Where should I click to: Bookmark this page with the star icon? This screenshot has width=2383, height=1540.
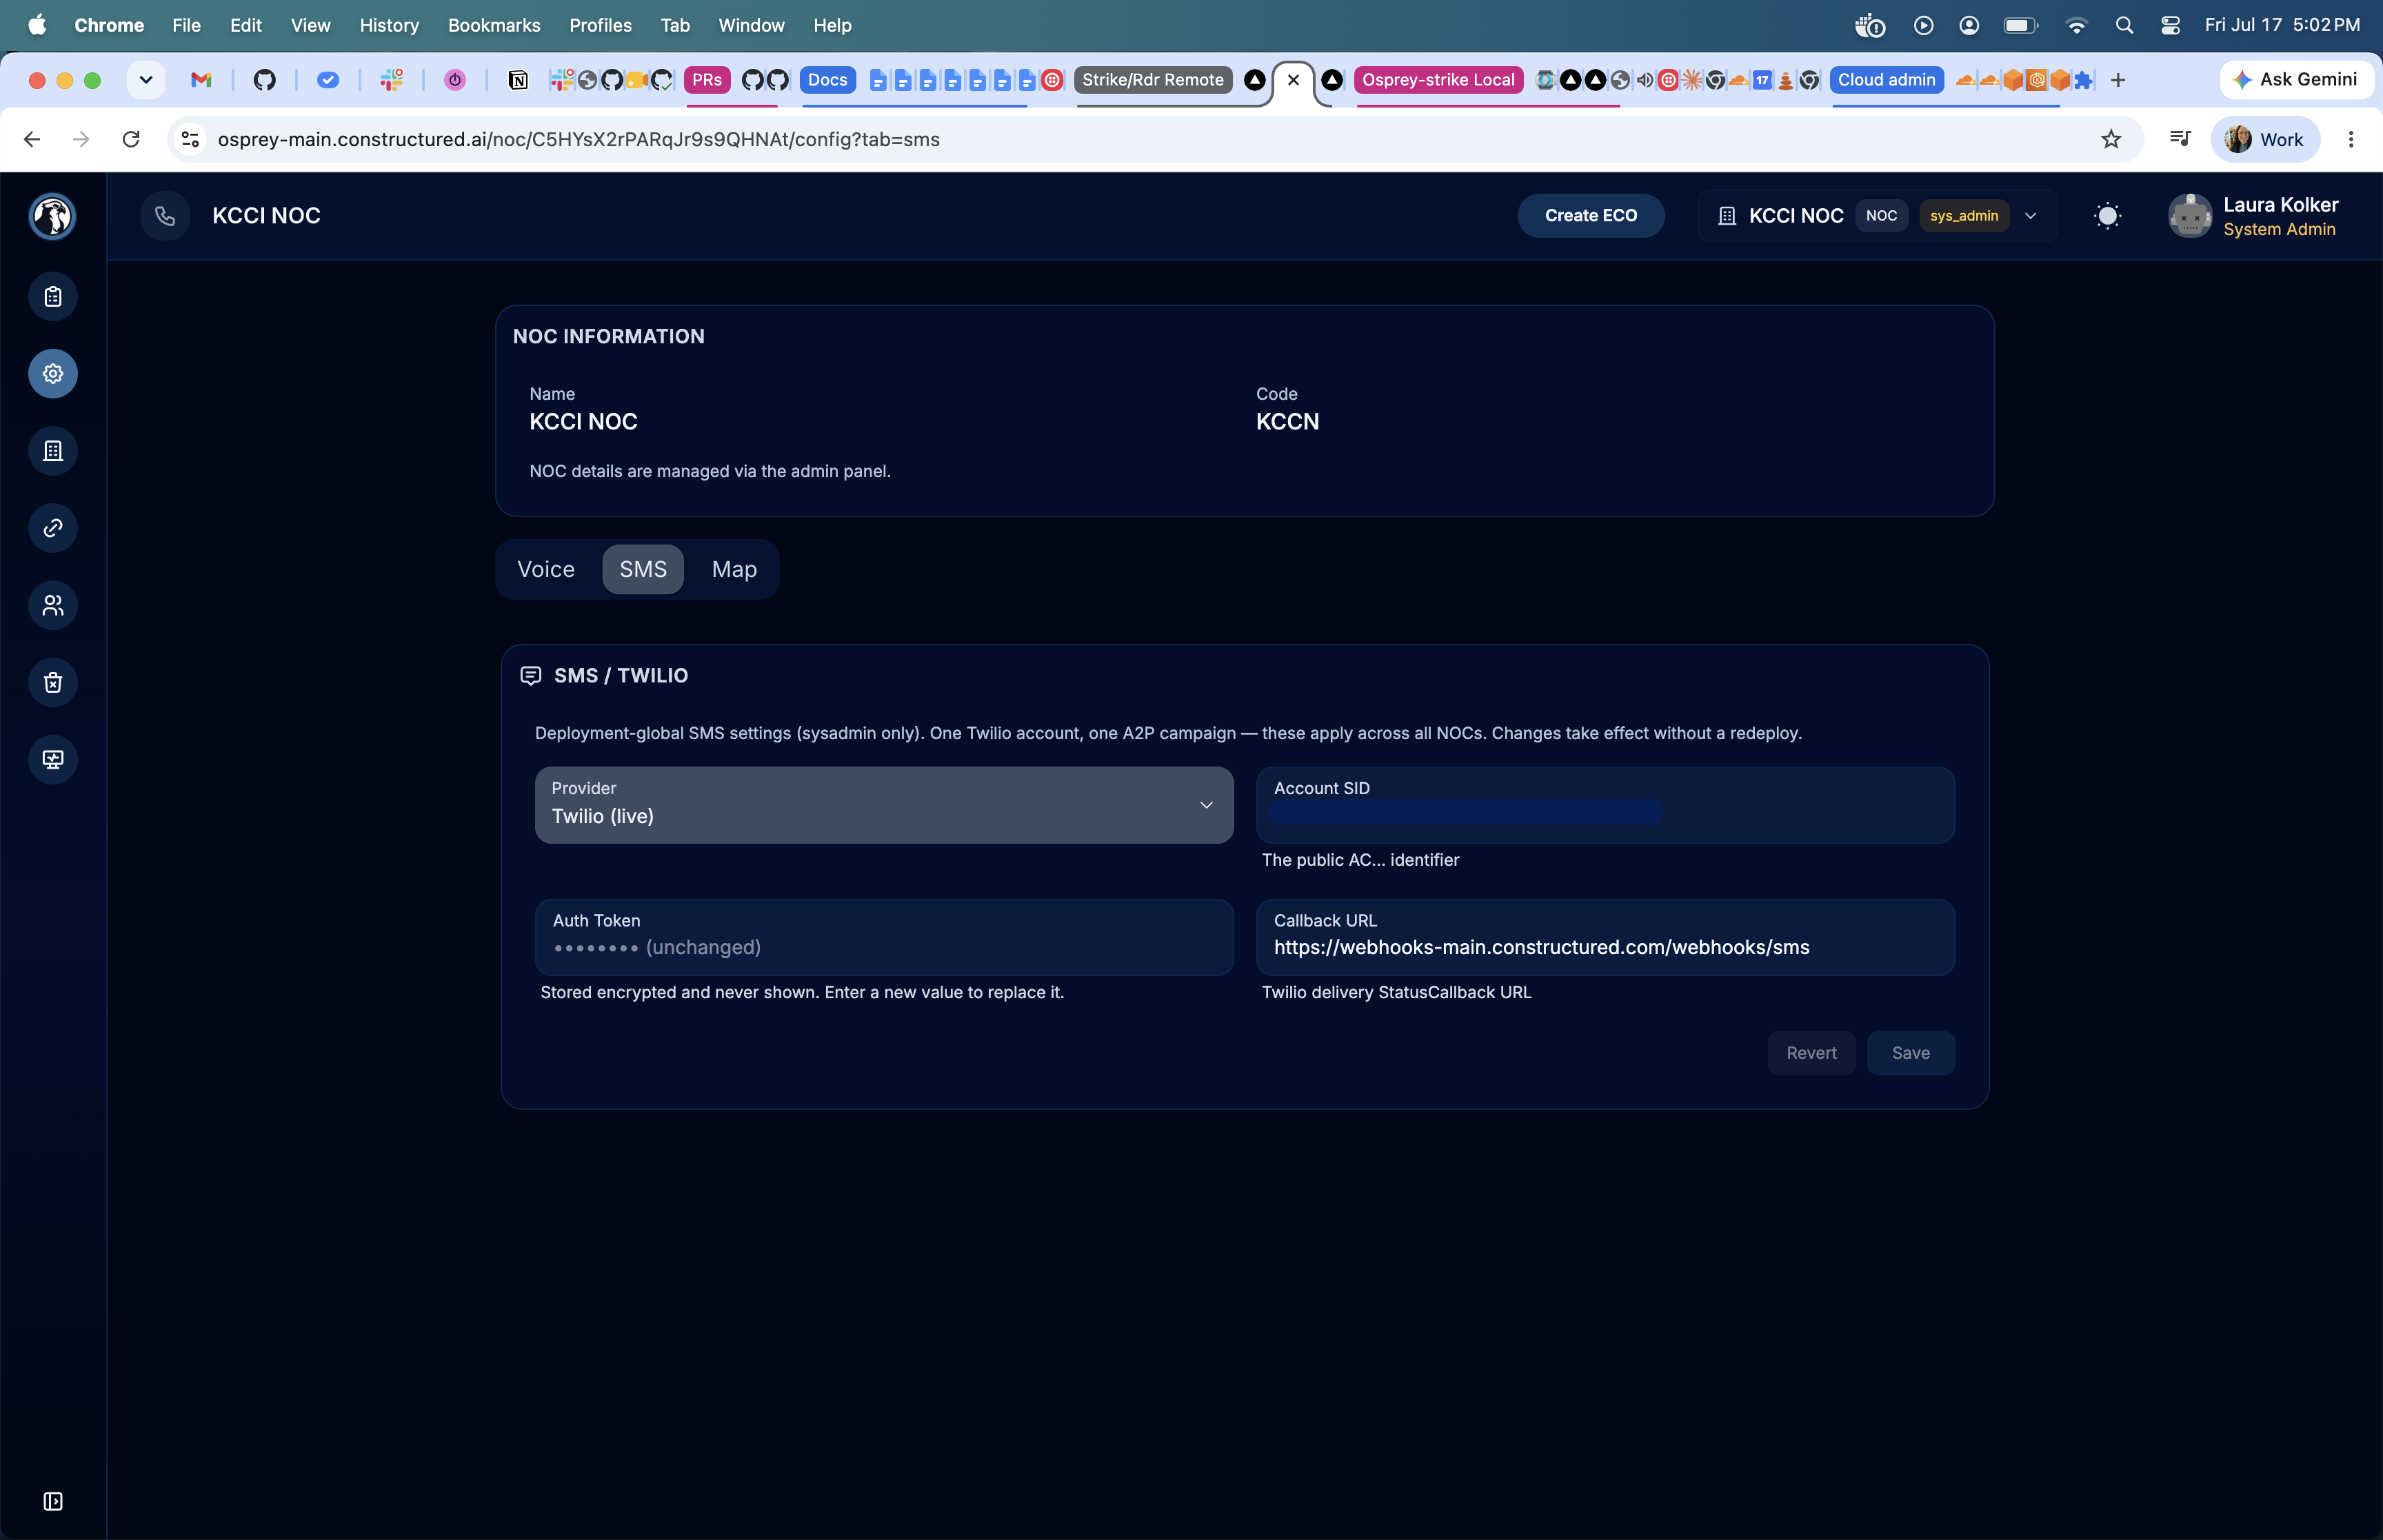[x=2111, y=139]
